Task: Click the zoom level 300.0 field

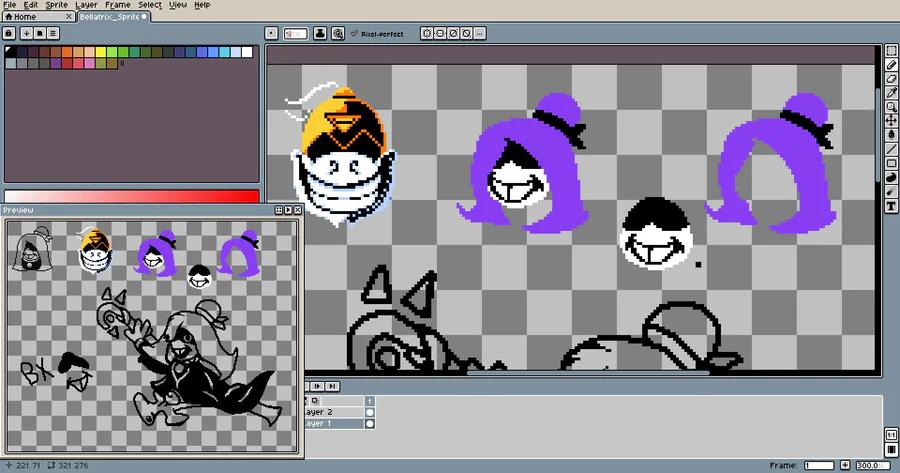Action: click(x=873, y=465)
